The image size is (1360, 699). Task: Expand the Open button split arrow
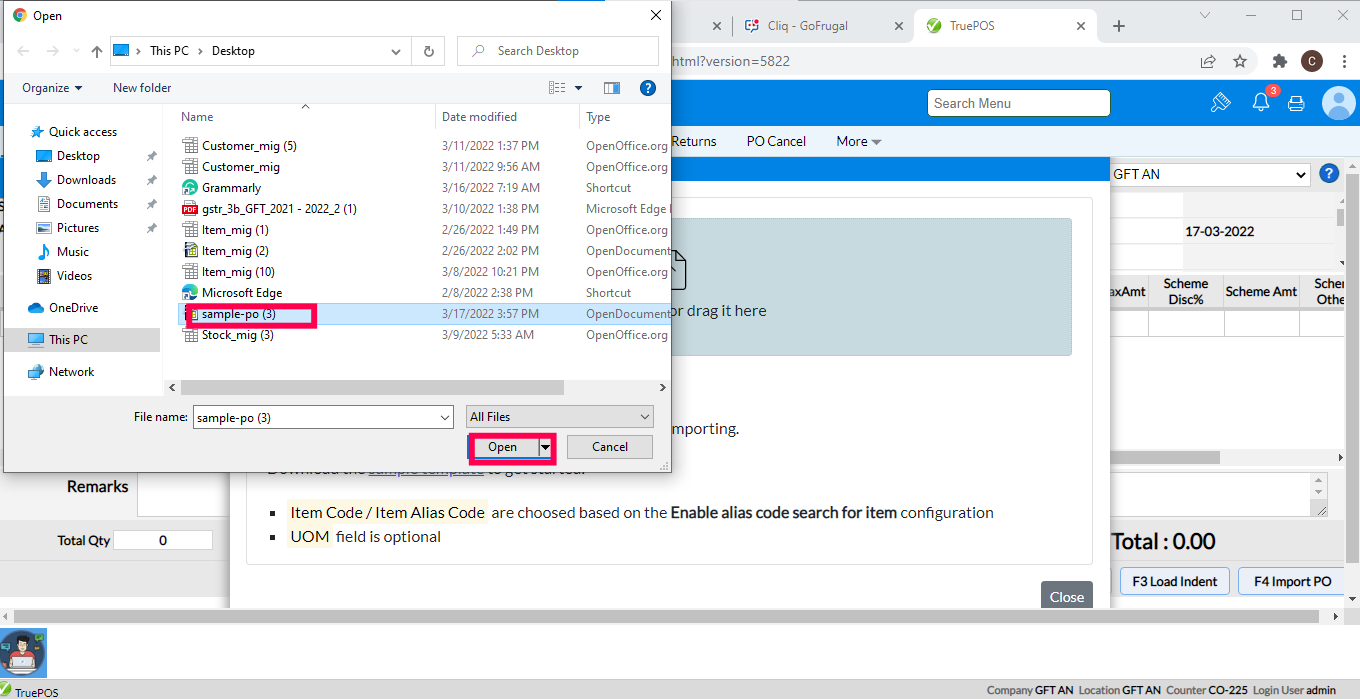click(546, 447)
